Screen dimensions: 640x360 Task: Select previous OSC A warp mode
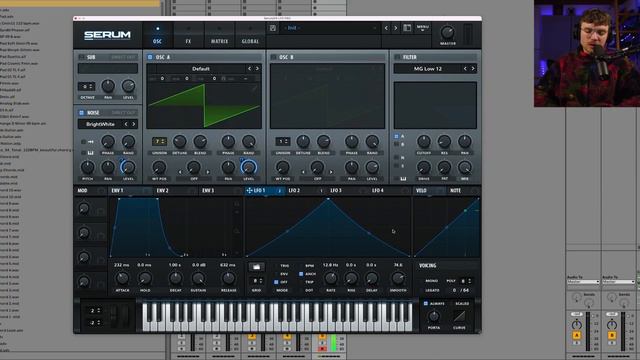point(180,172)
